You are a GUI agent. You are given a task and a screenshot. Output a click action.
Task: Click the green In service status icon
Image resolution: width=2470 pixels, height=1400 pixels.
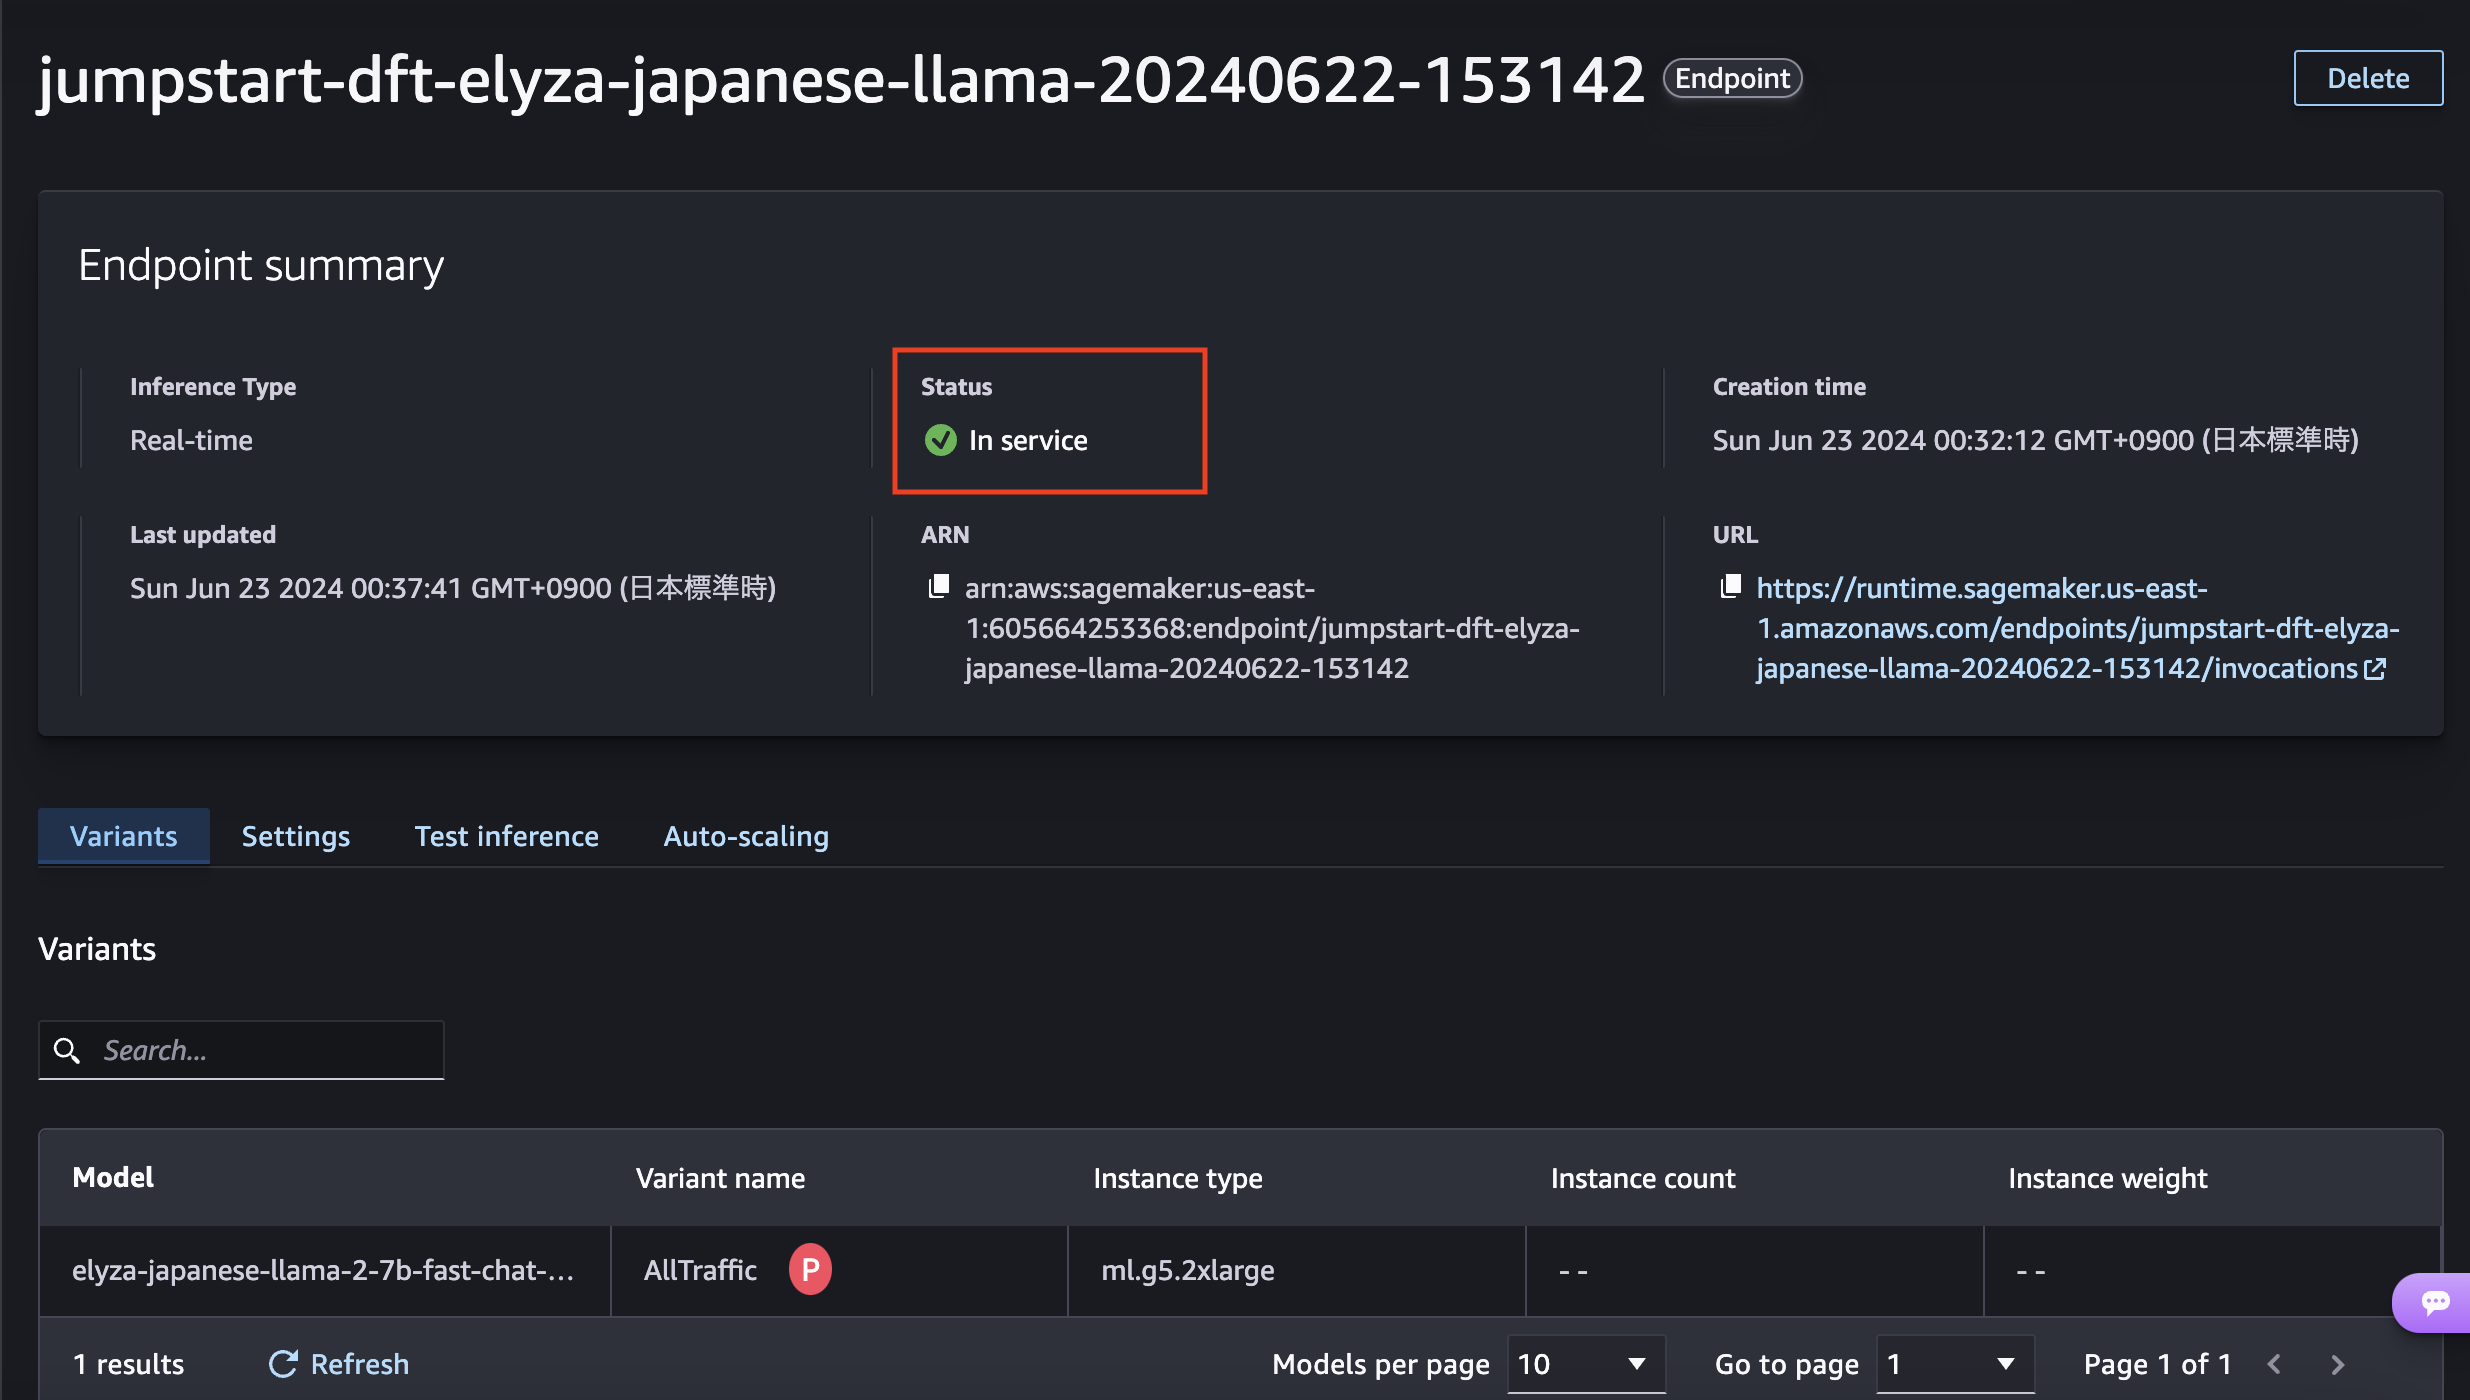click(x=940, y=440)
